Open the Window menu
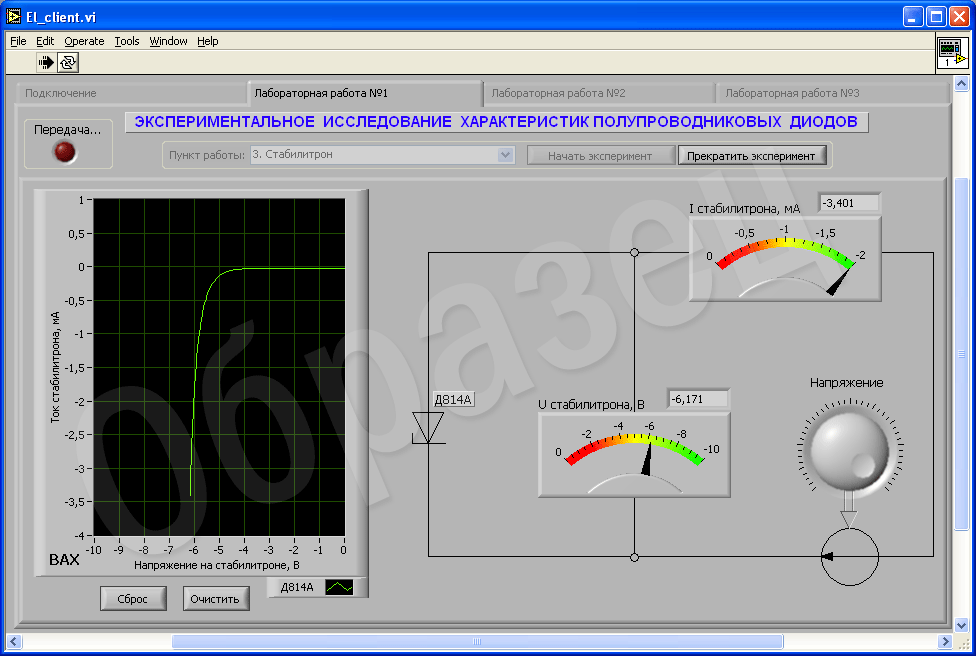The height and width of the screenshot is (656, 976). click(168, 41)
